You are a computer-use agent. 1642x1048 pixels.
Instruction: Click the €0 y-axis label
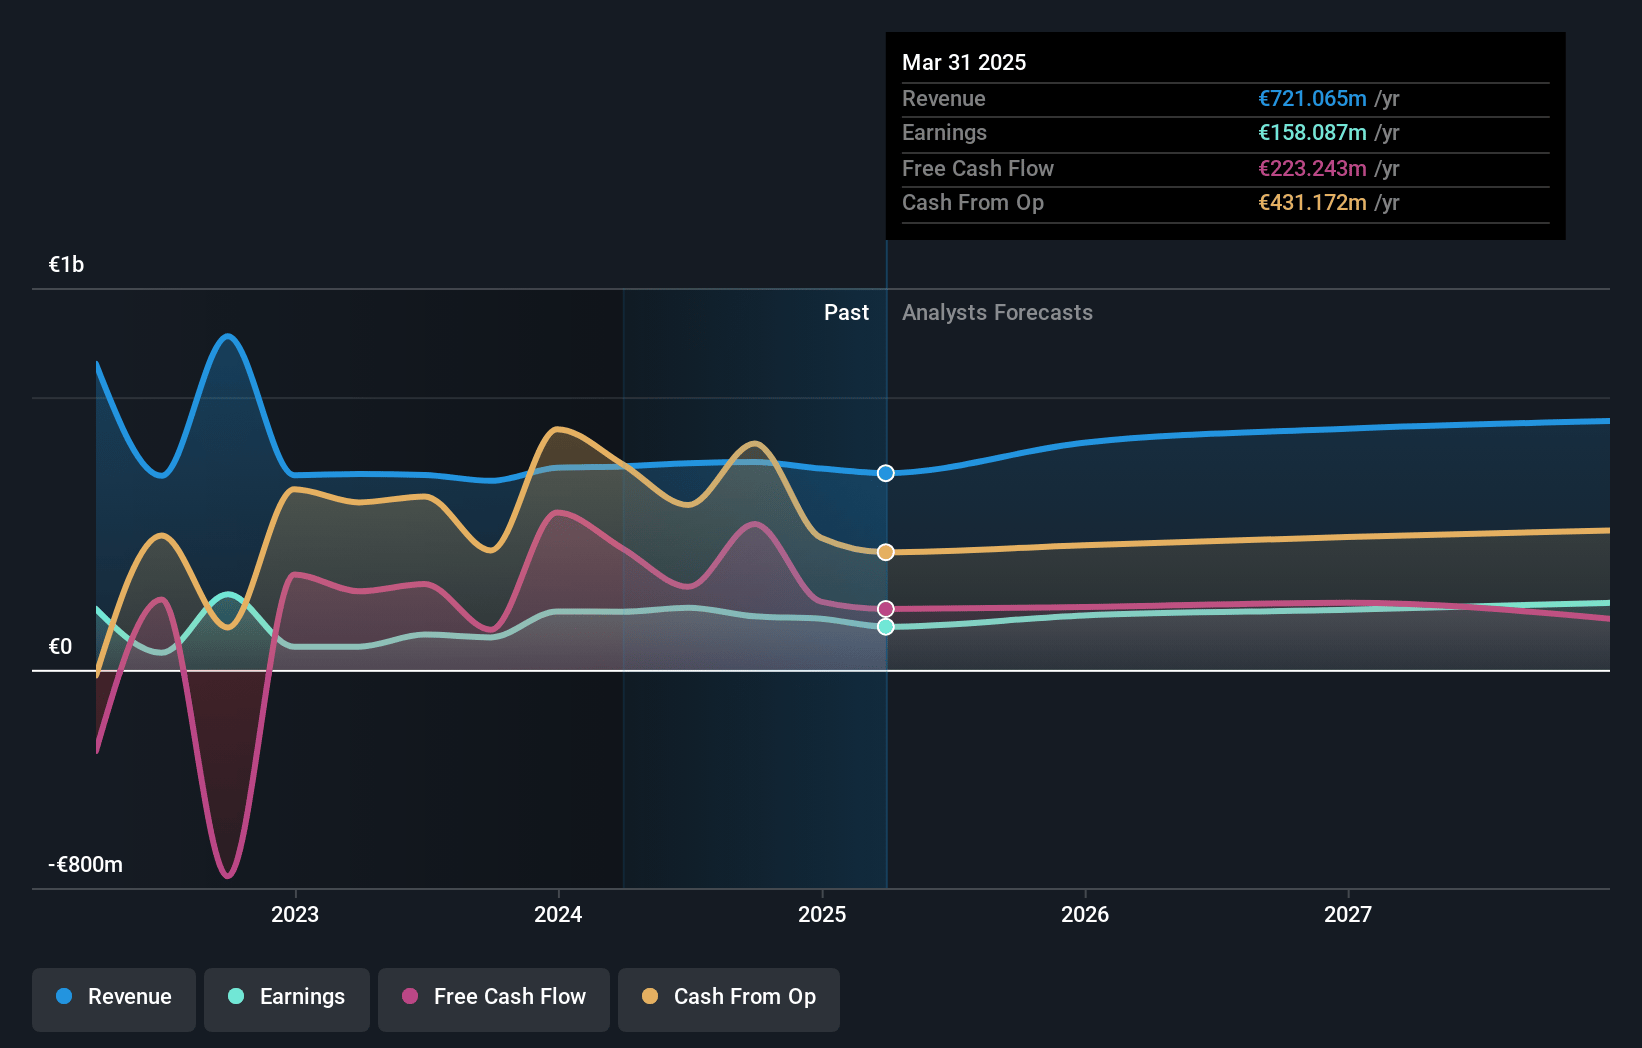[x=61, y=646]
